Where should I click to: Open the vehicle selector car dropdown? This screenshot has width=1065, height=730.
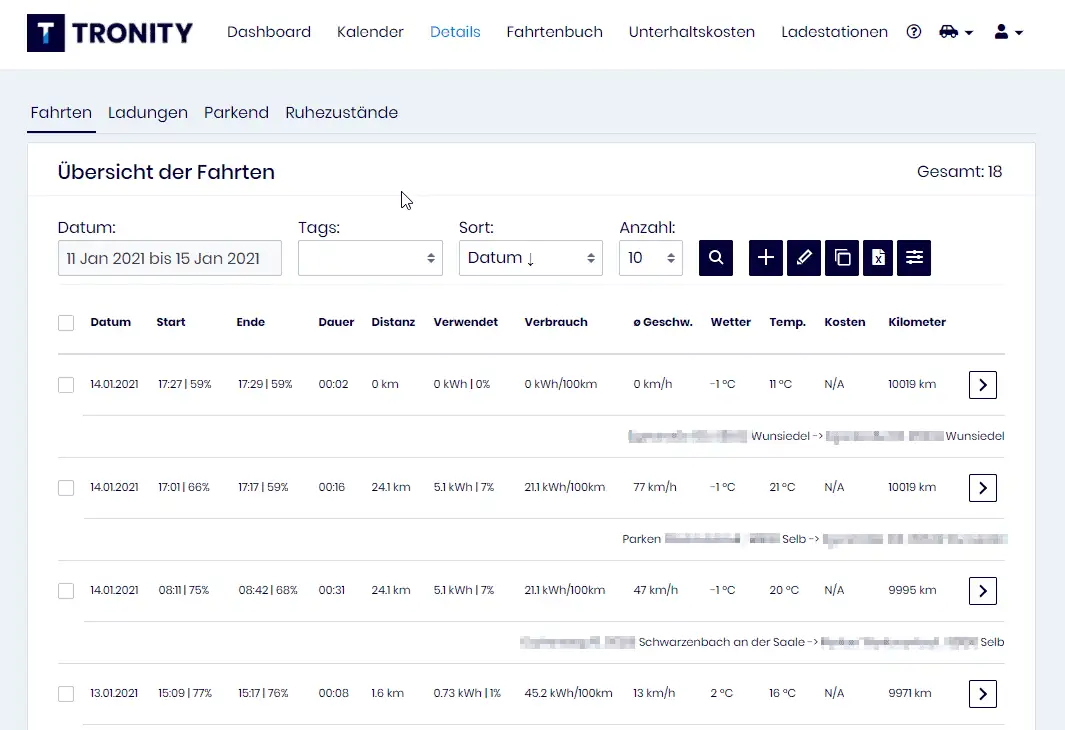click(955, 32)
